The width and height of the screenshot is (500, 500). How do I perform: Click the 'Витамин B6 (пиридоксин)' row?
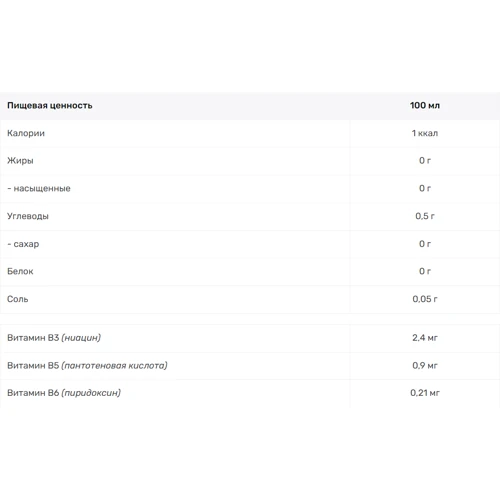250,393
